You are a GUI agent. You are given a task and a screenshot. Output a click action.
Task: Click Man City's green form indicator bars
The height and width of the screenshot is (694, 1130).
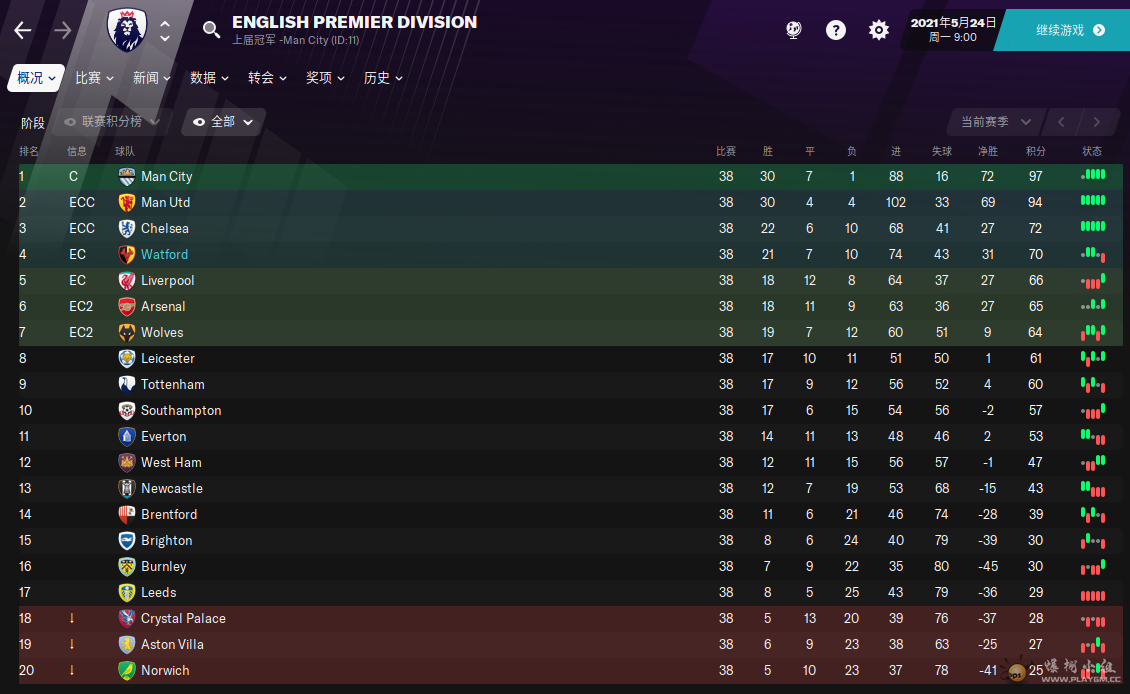[1093, 176]
